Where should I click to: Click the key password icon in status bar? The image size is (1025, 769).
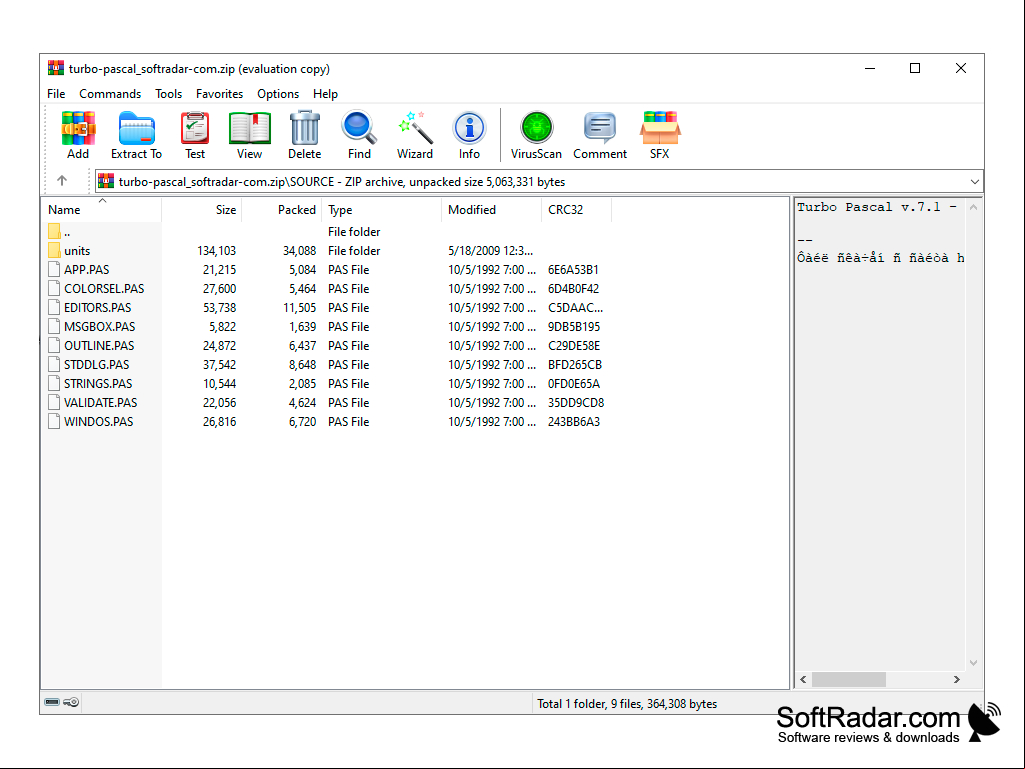(x=71, y=702)
